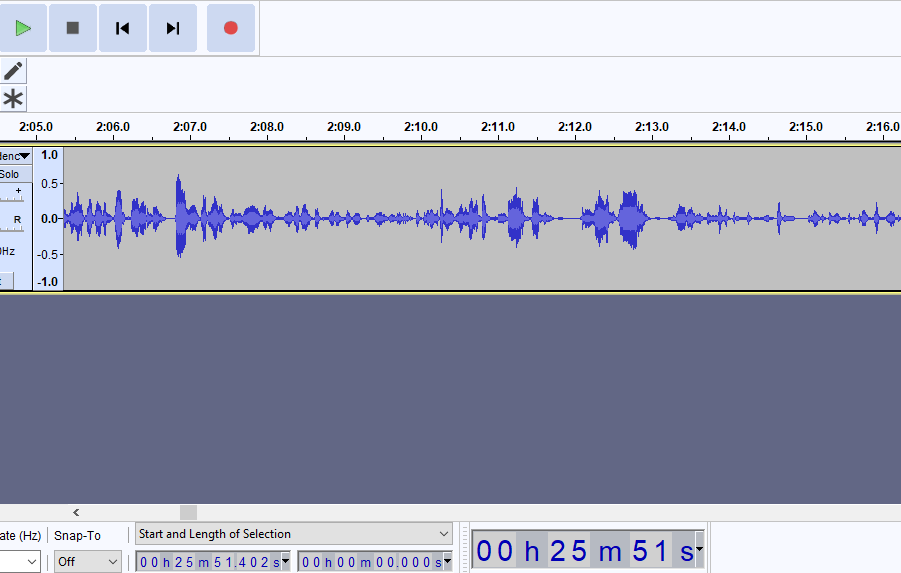The image size is (901, 573).
Task: Click the 2:10.0 mark on the timeline ruler
Action: [x=421, y=127]
